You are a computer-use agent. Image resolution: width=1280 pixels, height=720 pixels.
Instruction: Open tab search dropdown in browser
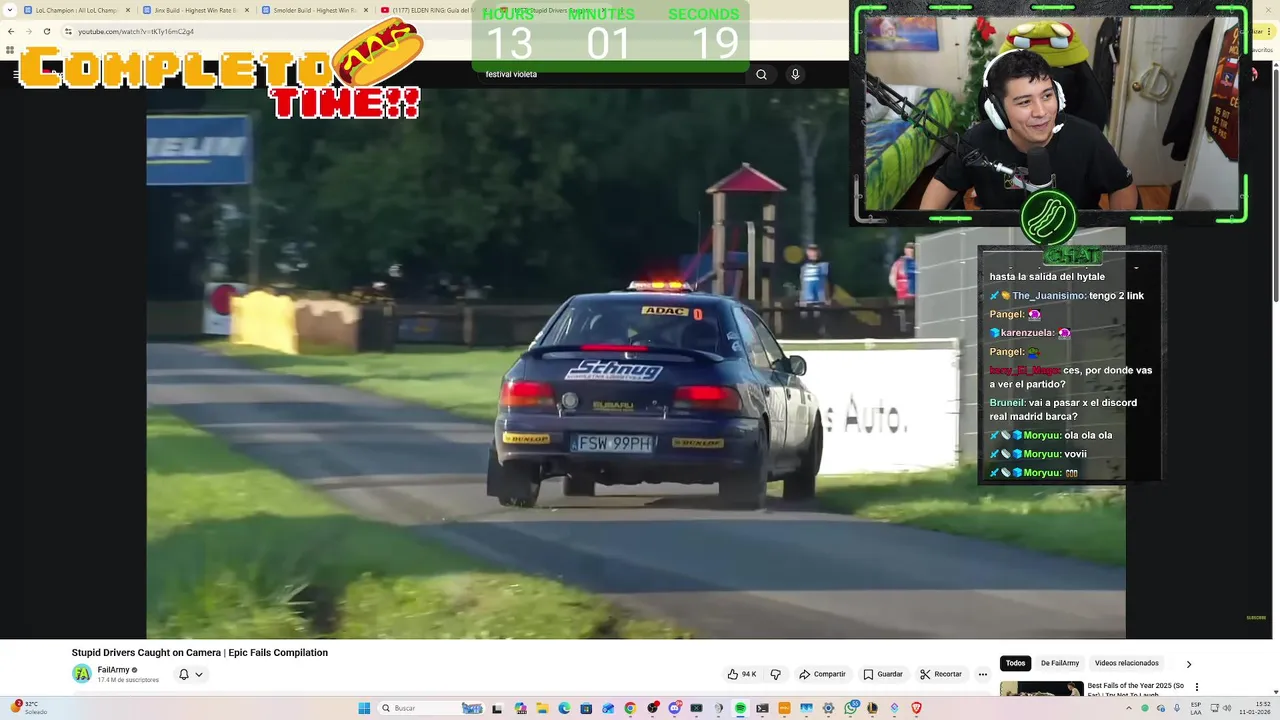9,10
